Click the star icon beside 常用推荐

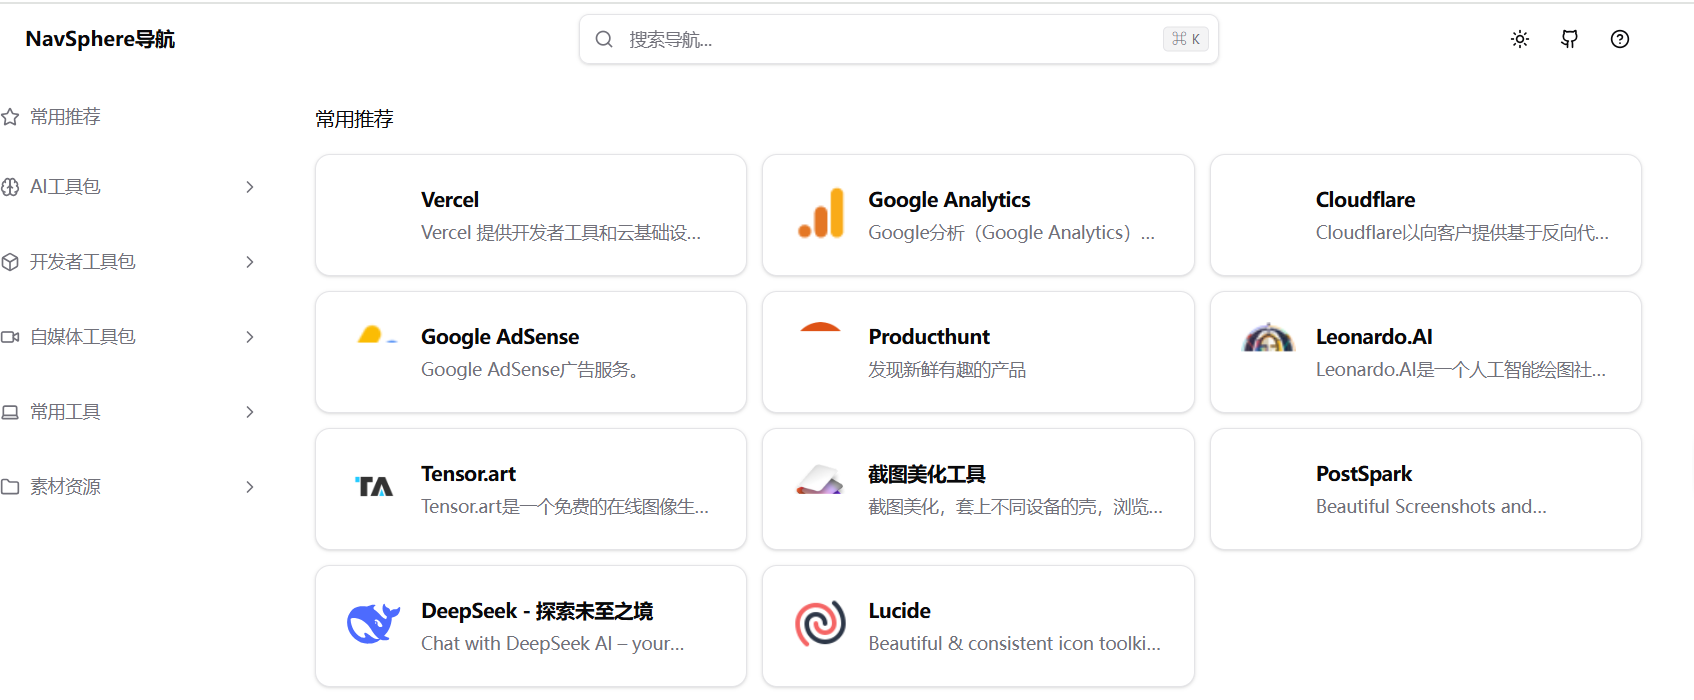tap(10, 117)
